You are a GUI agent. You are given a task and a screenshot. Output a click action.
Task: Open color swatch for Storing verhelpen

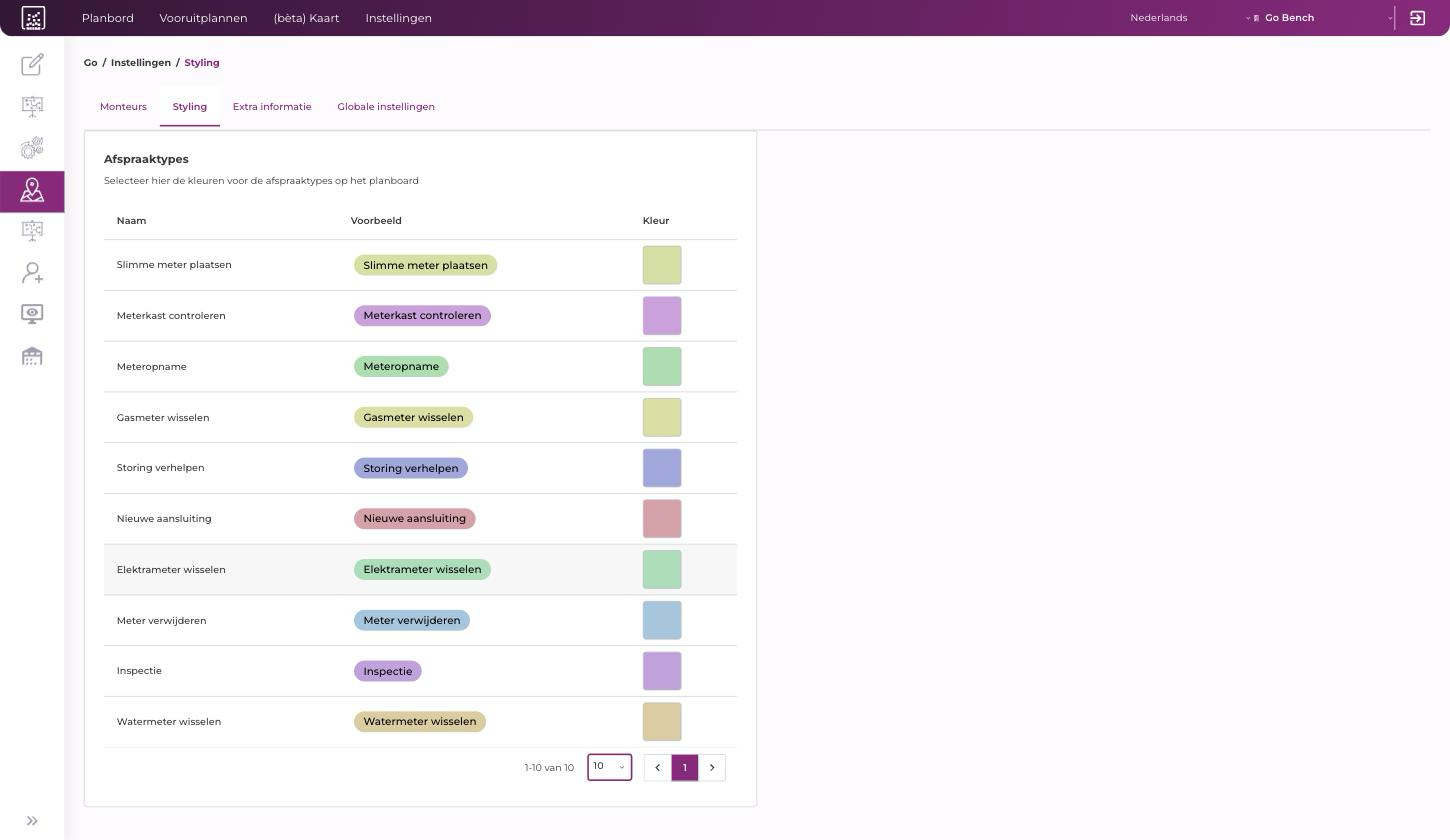pyautogui.click(x=662, y=468)
